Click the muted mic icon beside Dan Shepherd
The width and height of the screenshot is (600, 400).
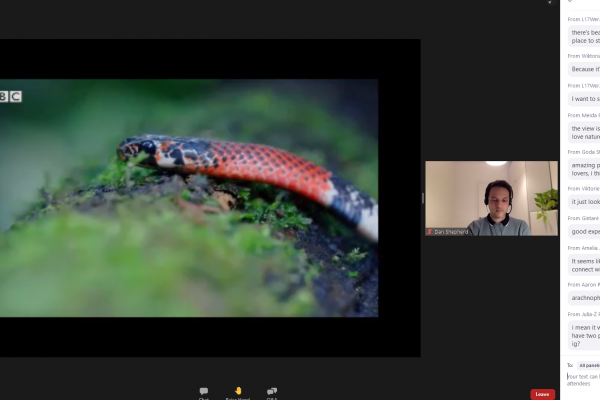pyautogui.click(x=430, y=232)
